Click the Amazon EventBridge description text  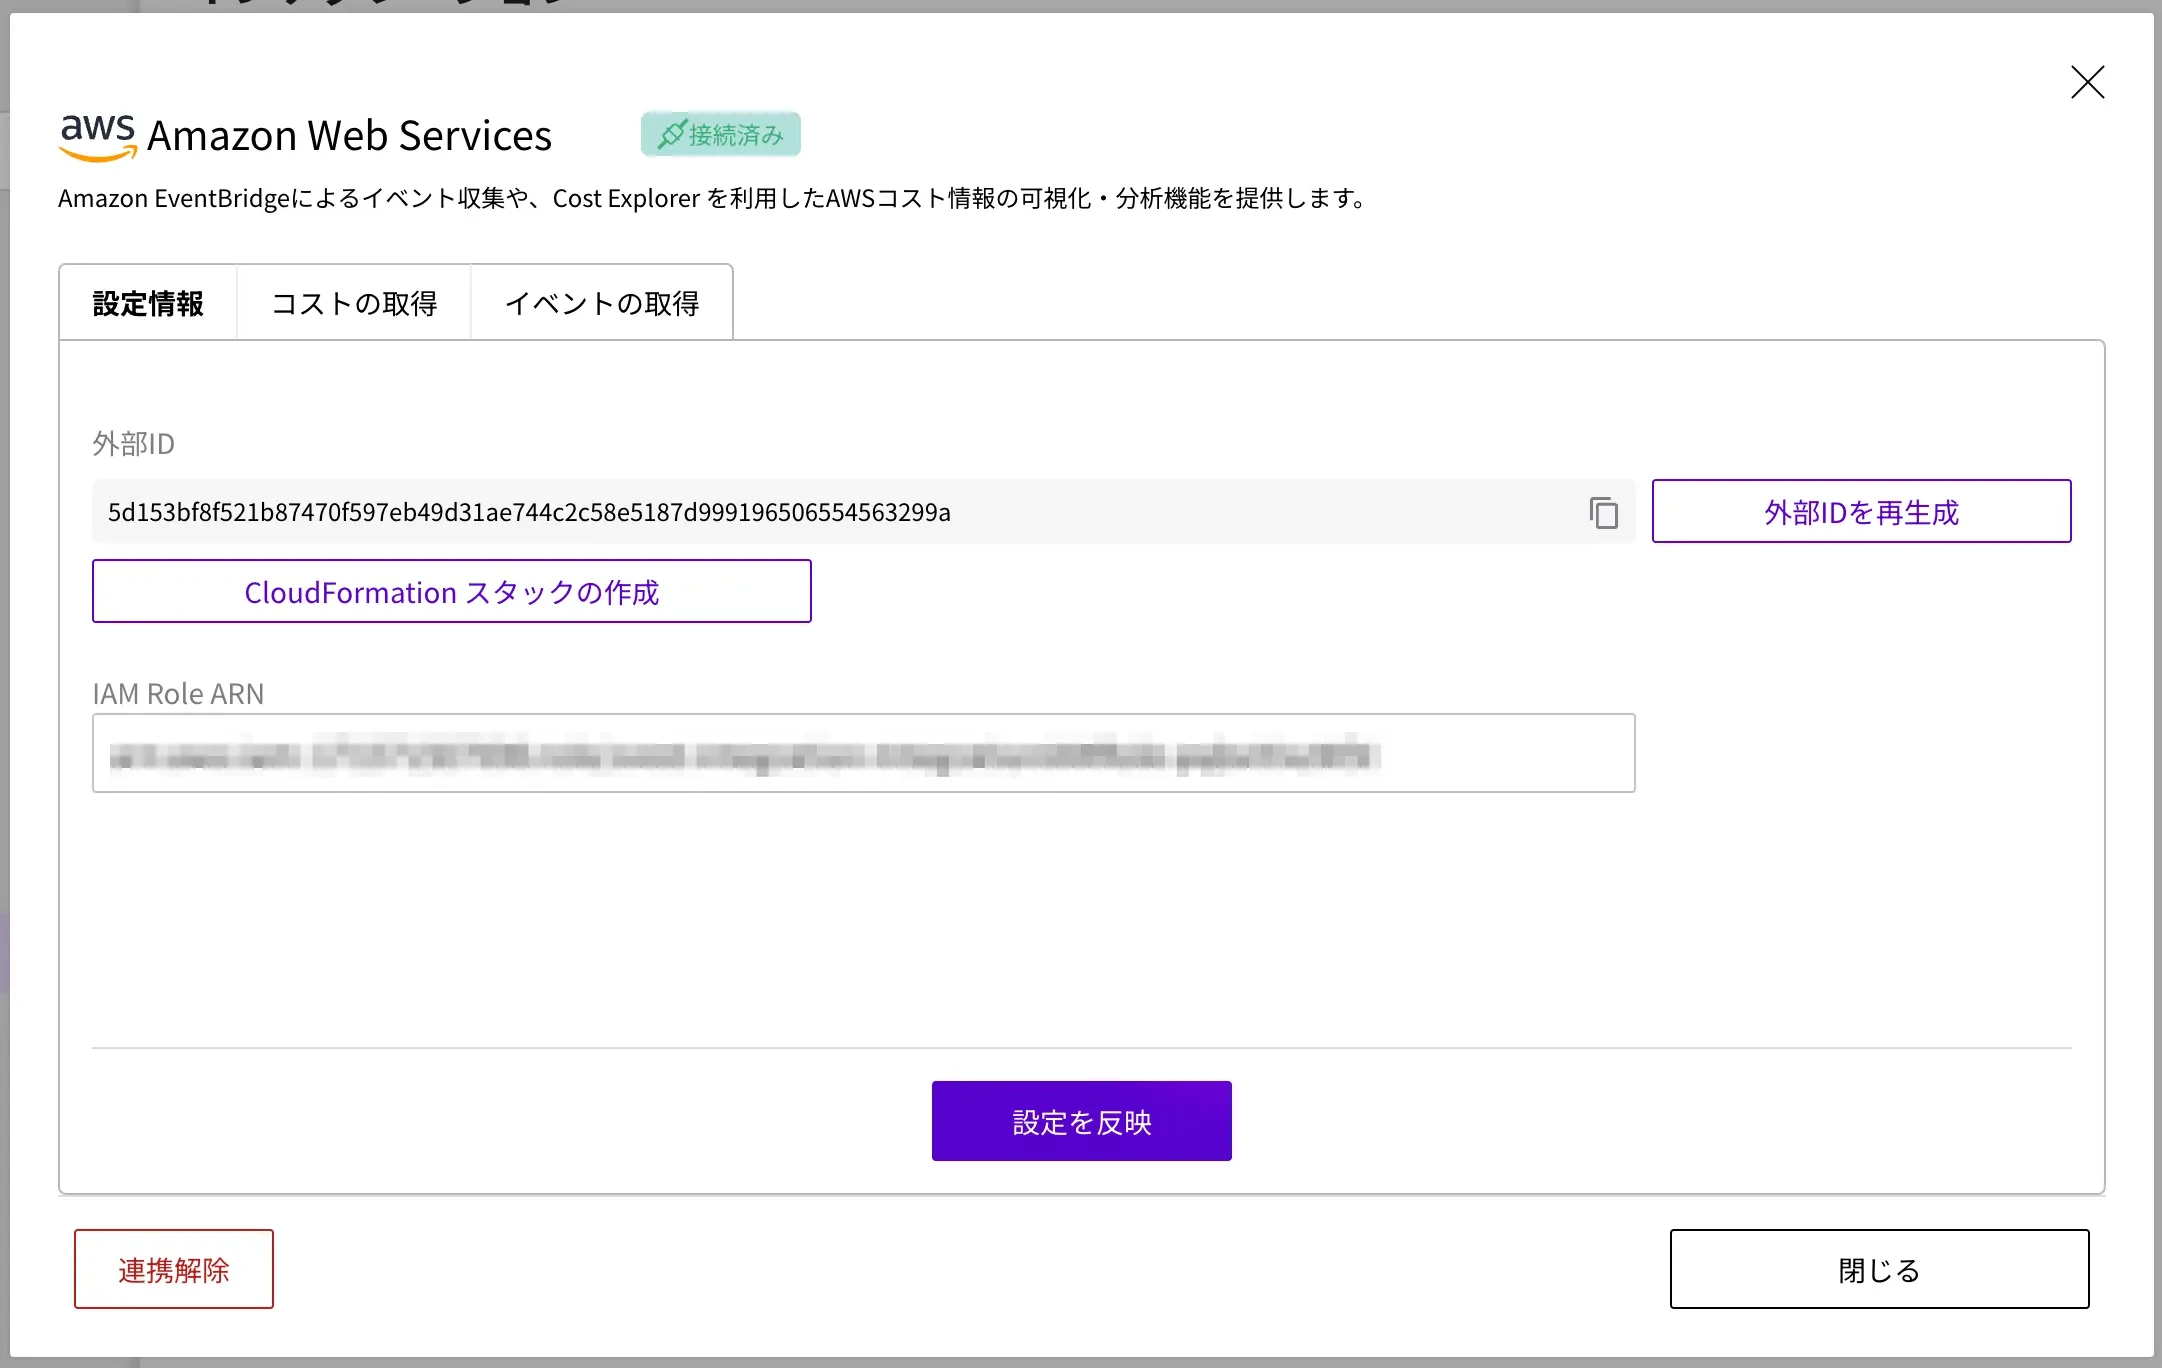click(713, 198)
